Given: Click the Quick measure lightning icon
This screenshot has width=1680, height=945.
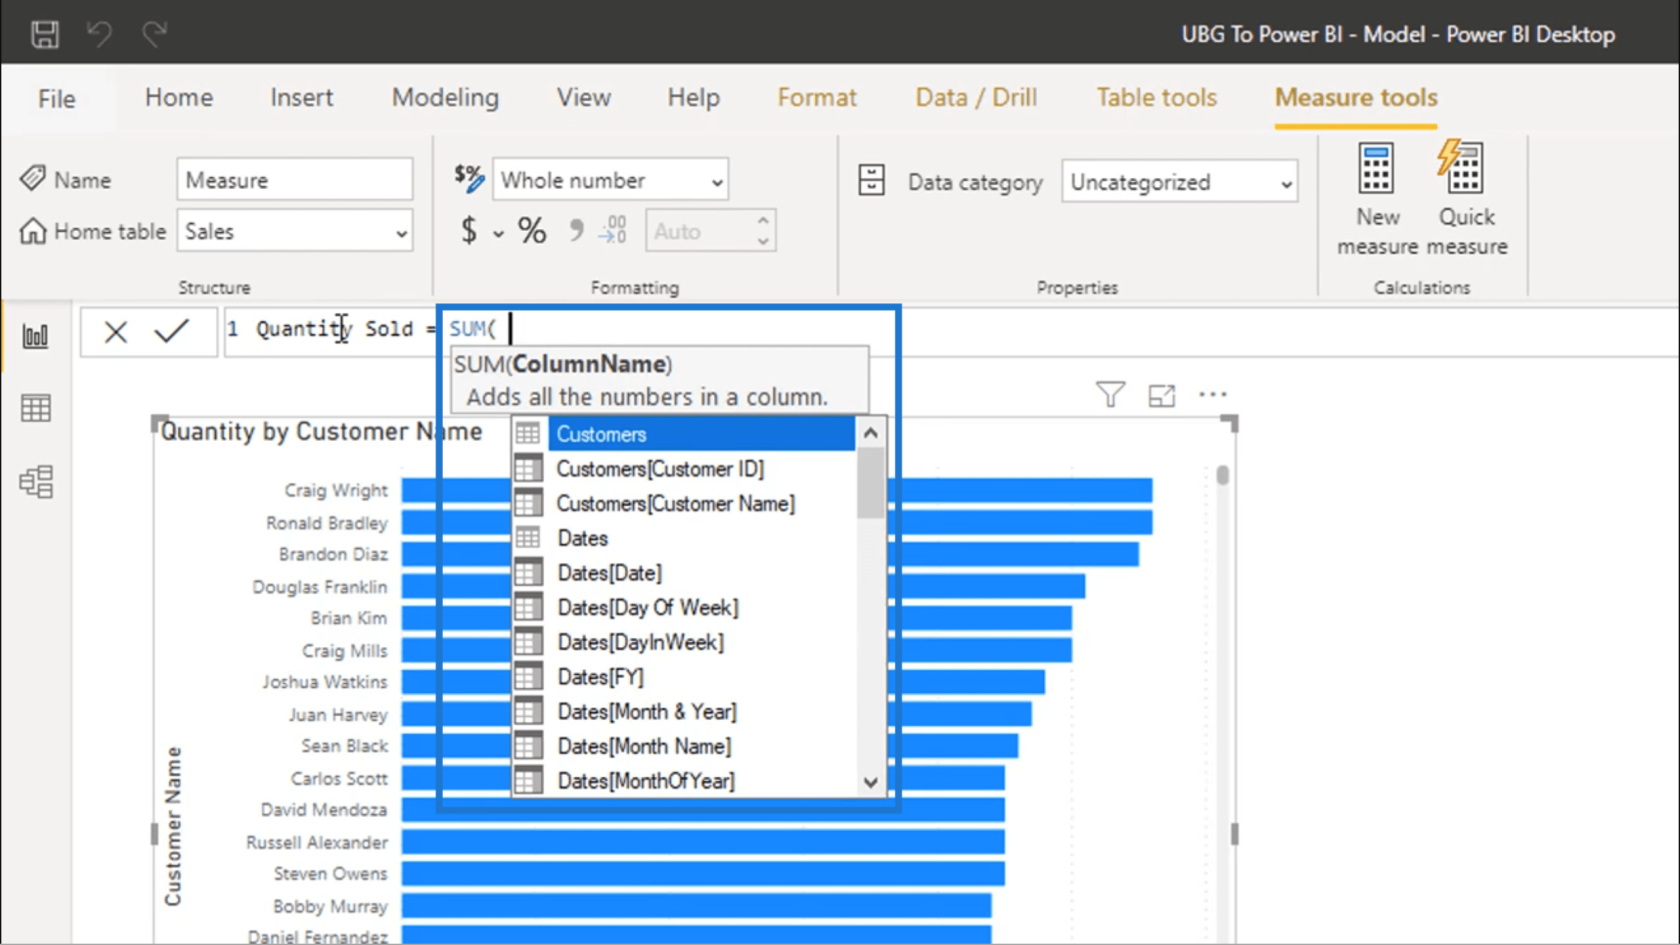Looking at the screenshot, I should pos(1460,166).
